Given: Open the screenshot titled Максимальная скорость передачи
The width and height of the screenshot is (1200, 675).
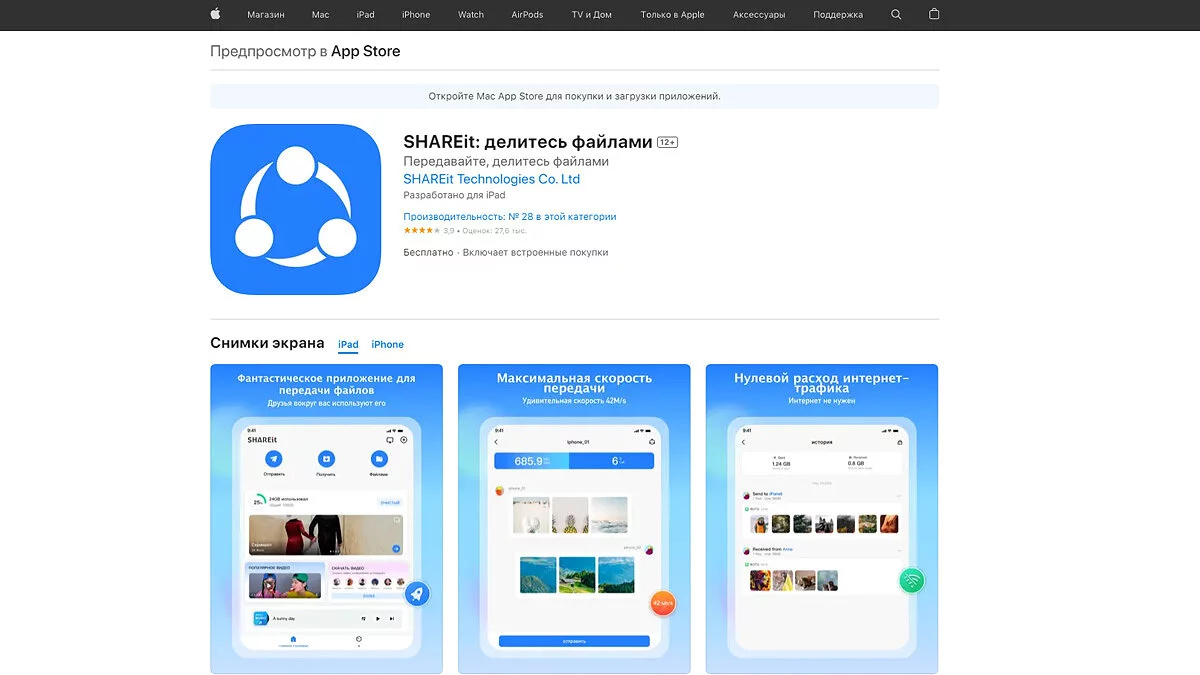Looking at the screenshot, I should (574, 518).
